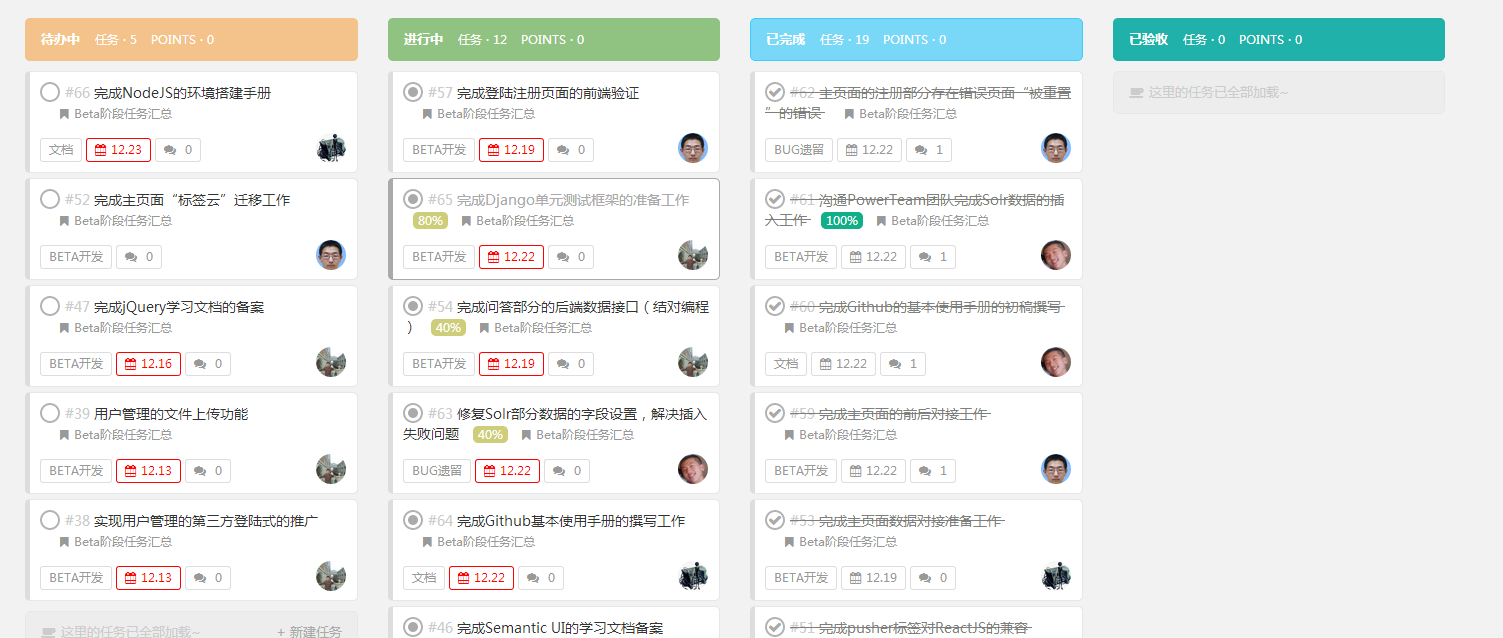Viewport: 1503px width, 638px height.
Task: Mark task #66 NodeJS手册 as complete
Action: coord(50,92)
